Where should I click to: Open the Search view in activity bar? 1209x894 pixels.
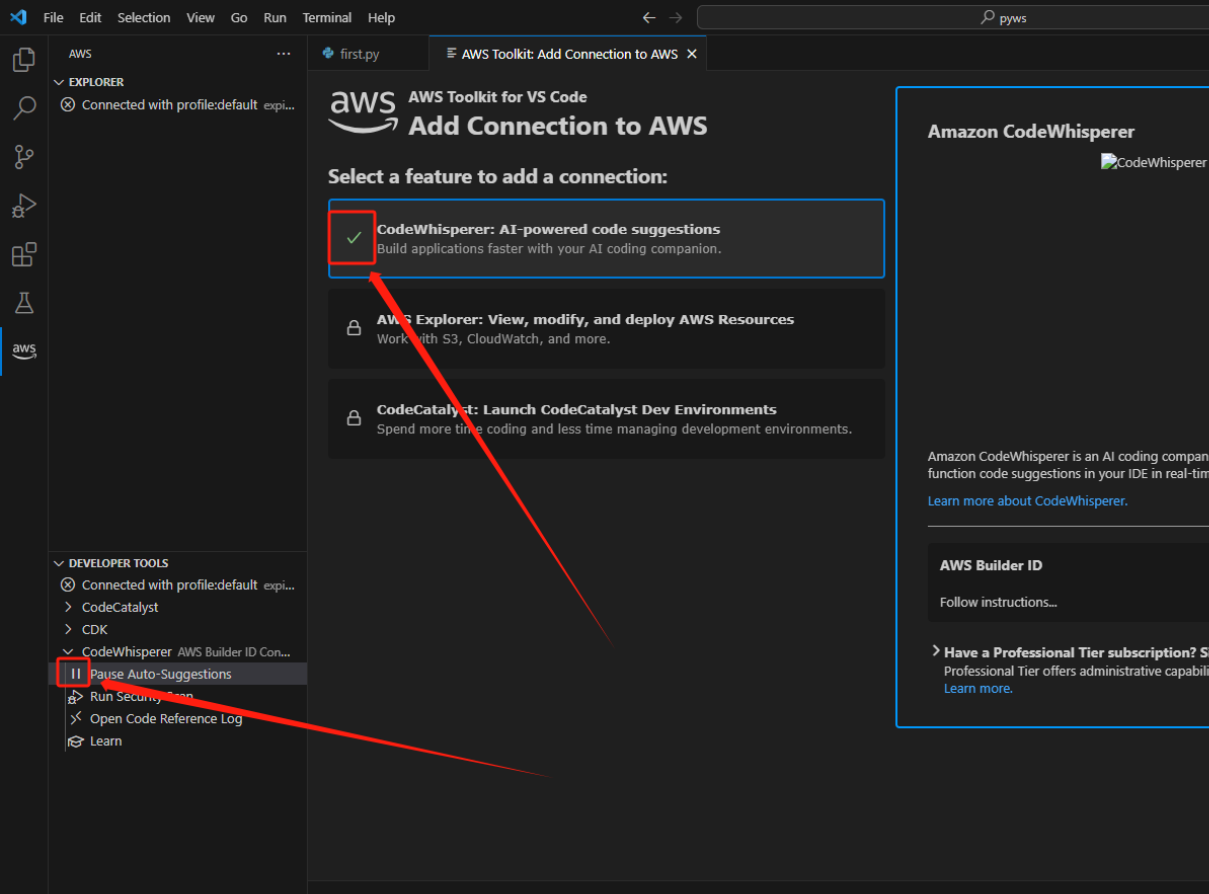[24, 108]
